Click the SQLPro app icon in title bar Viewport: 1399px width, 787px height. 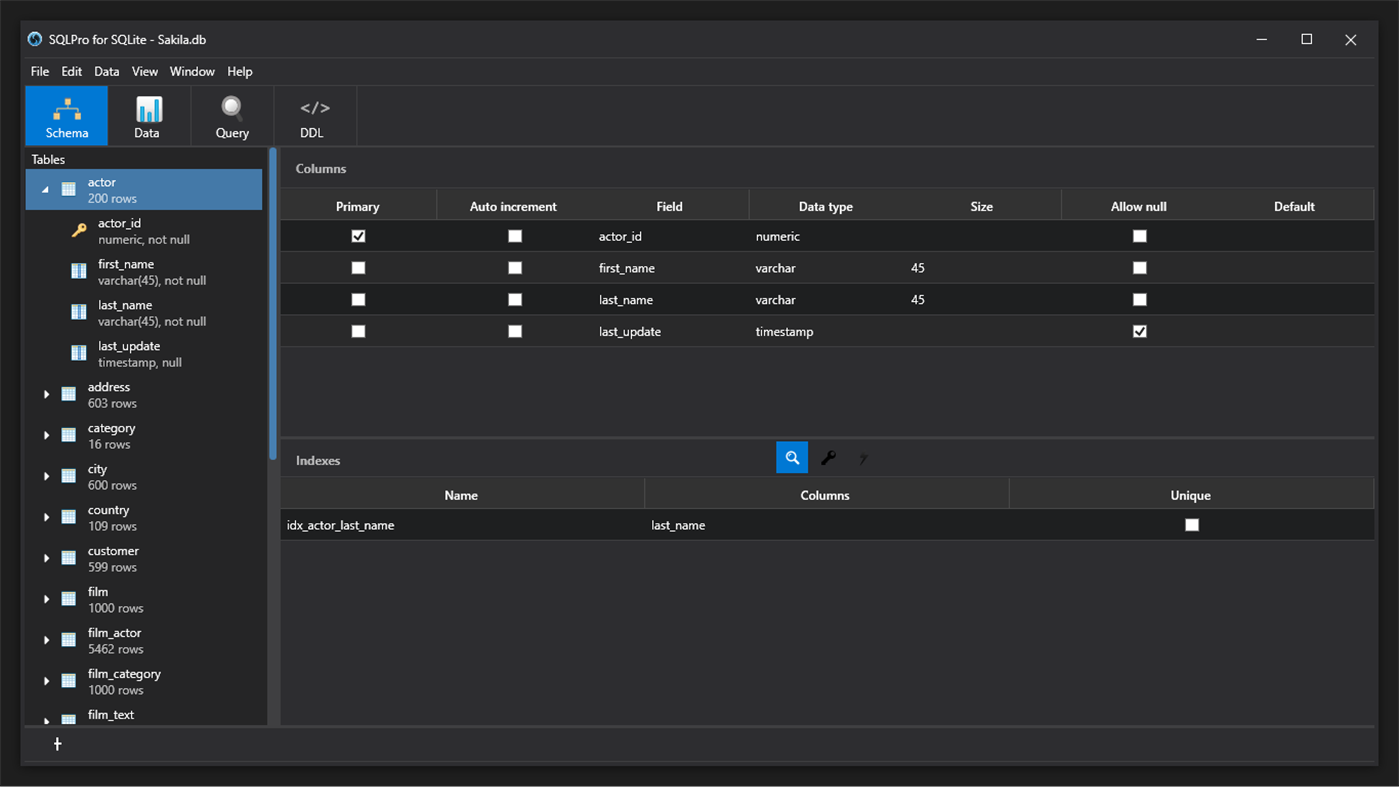pyautogui.click(x=35, y=39)
